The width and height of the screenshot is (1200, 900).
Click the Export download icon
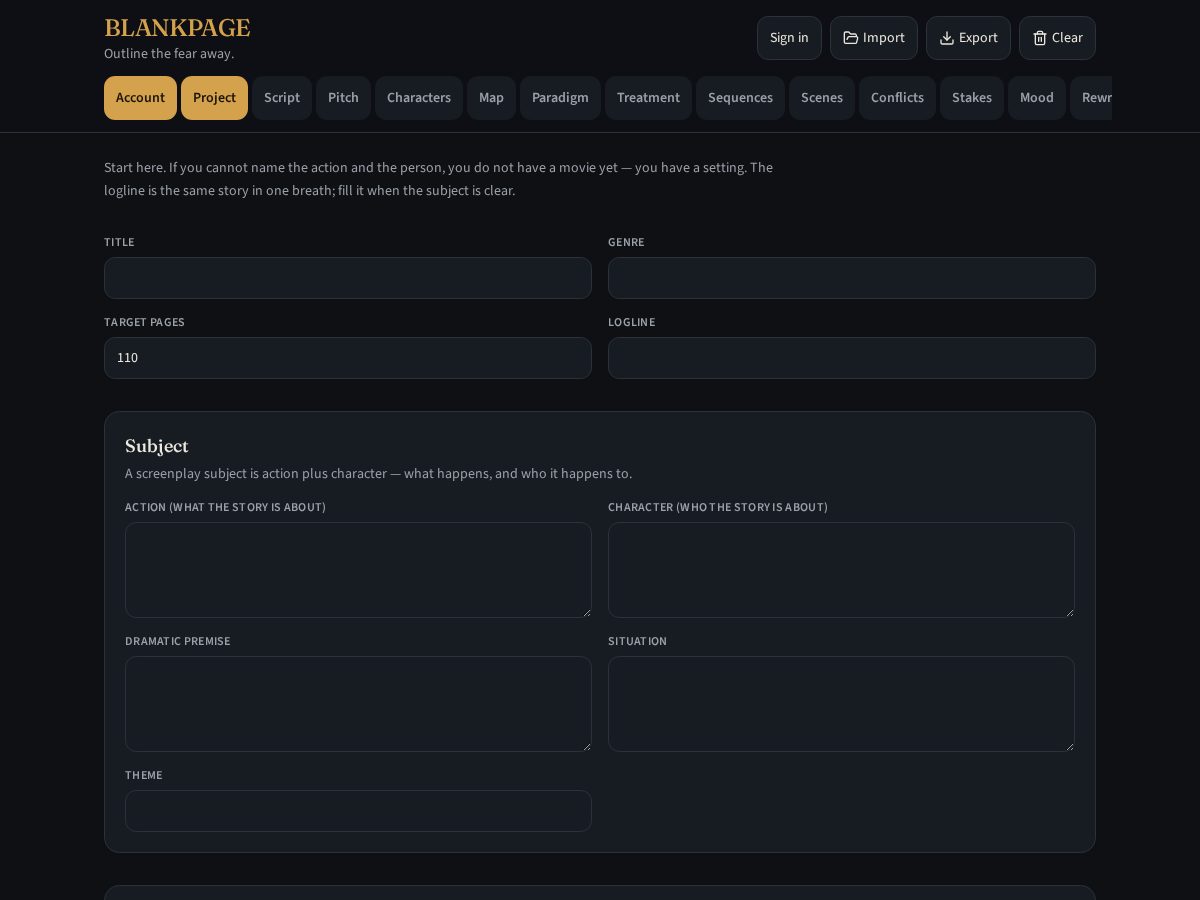coord(947,38)
